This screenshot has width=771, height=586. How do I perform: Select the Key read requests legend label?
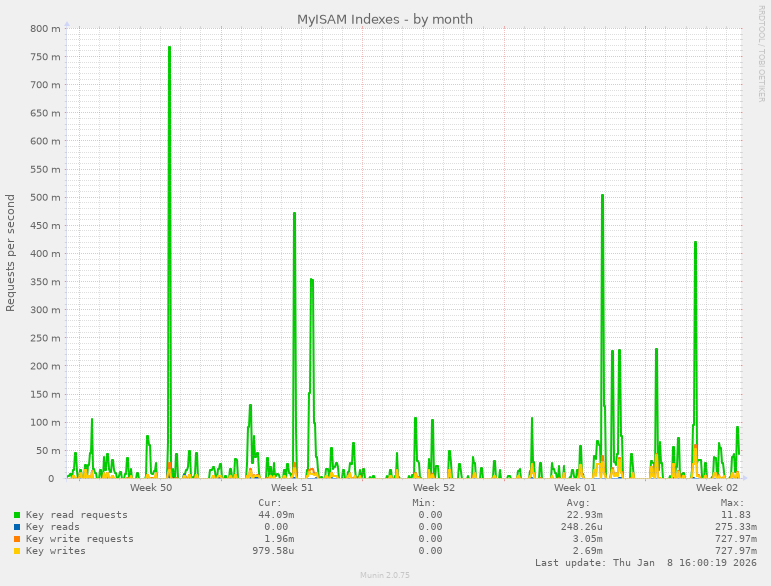(x=77, y=515)
